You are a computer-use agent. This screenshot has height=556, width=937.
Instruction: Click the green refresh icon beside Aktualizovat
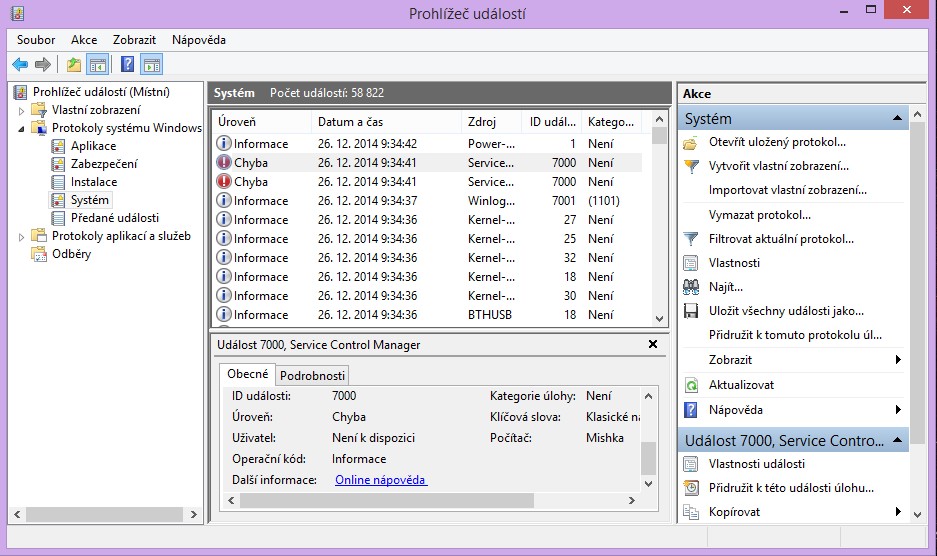[690, 385]
